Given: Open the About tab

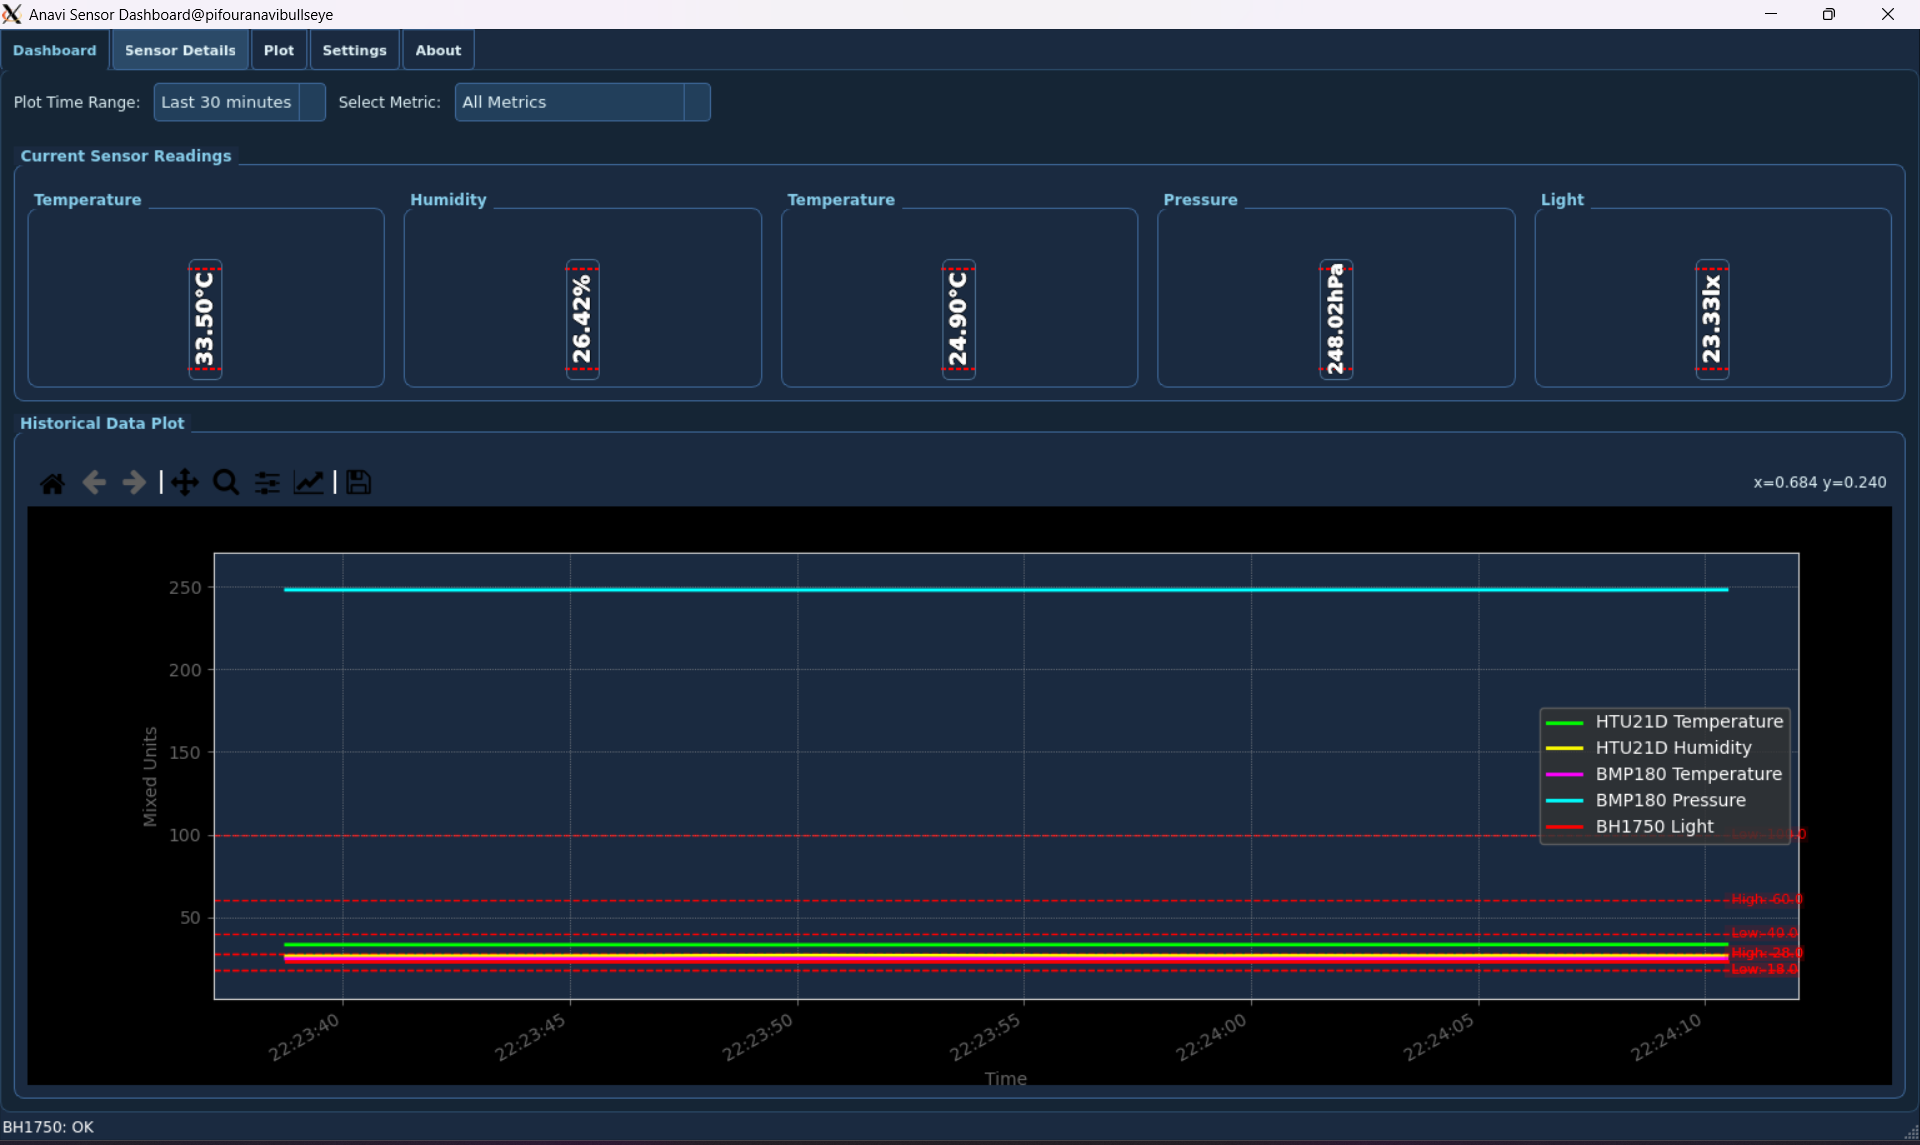Looking at the screenshot, I should click(438, 50).
